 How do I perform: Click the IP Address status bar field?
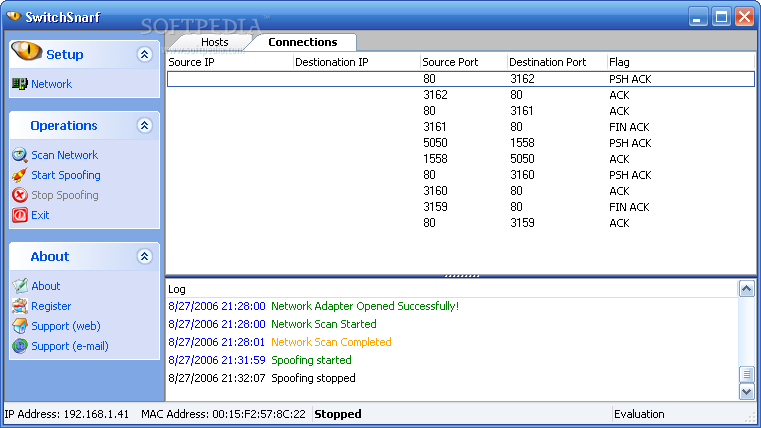pyautogui.click(x=67, y=414)
